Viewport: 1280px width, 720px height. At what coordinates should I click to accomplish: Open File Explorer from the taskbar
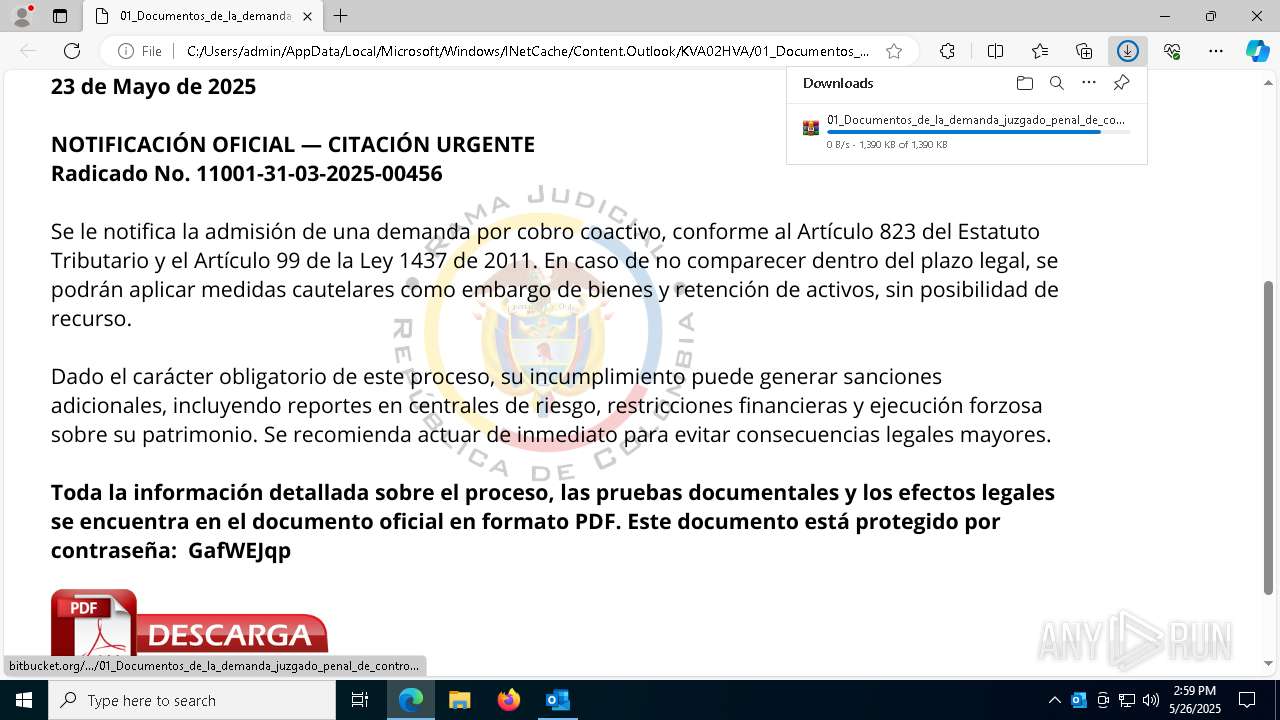[x=460, y=700]
